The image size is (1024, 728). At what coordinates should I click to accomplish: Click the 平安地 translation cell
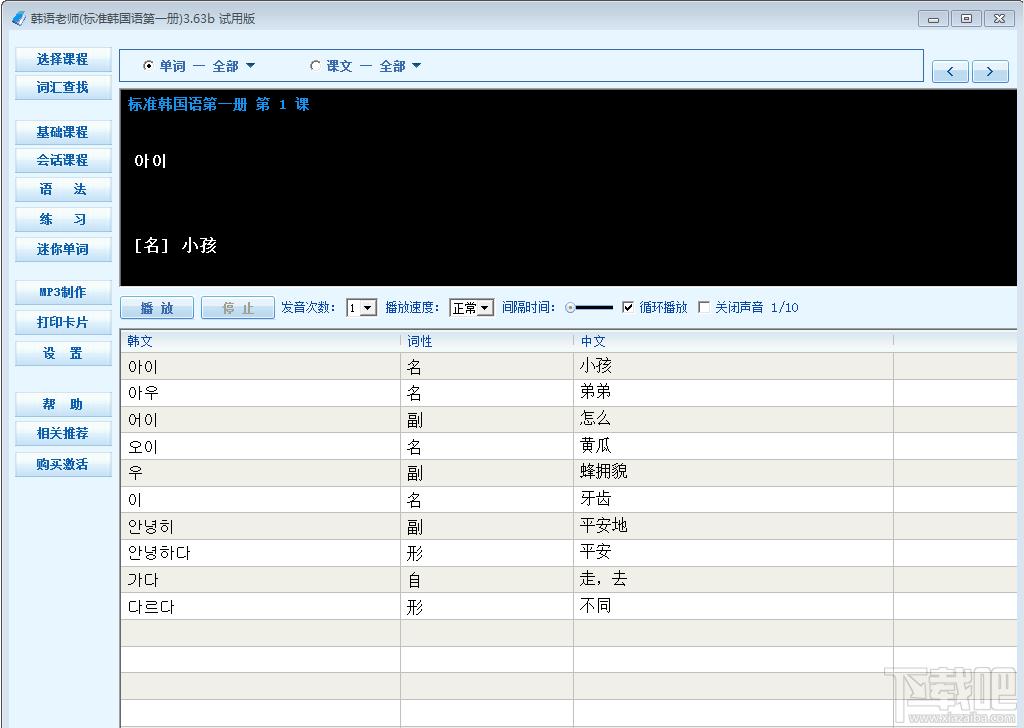coord(733,526)
